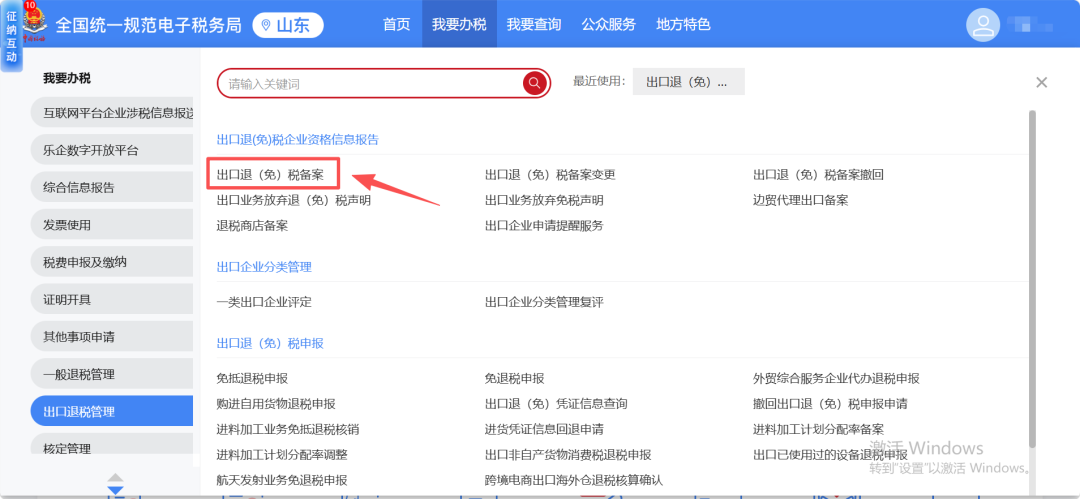
Task: Open 出口退（免）税备案撤回 link
Action: point(818,174)
